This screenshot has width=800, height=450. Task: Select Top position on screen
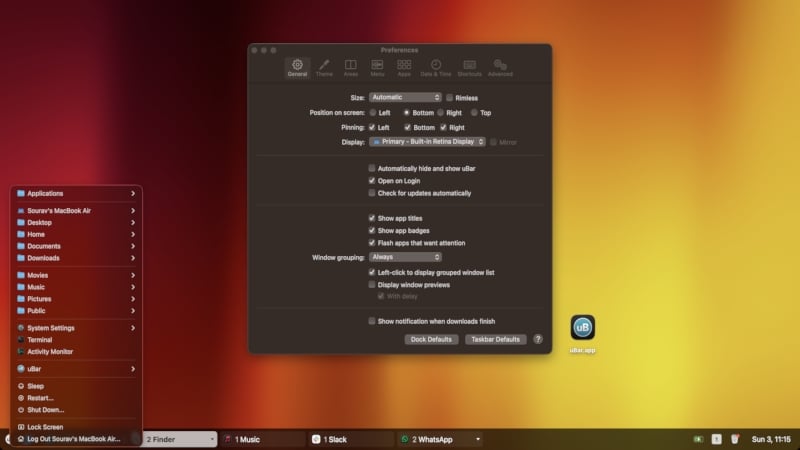[474, 112]
